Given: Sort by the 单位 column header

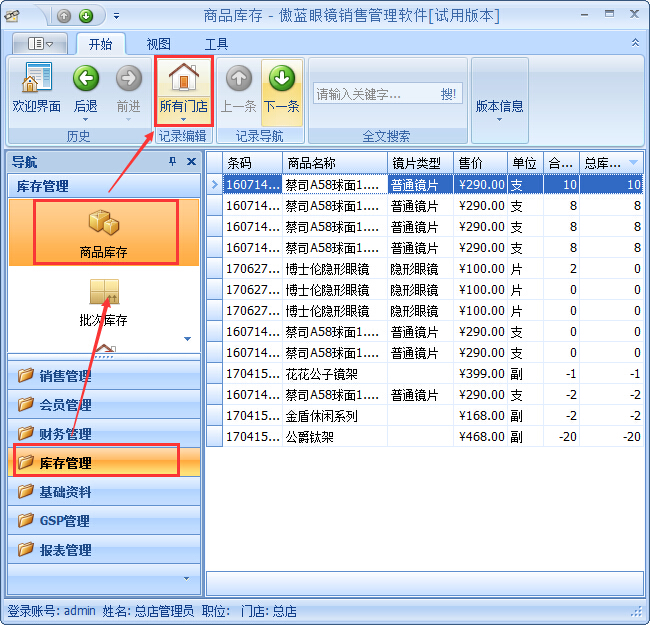Looking at the screenshot, I should 525,163.
